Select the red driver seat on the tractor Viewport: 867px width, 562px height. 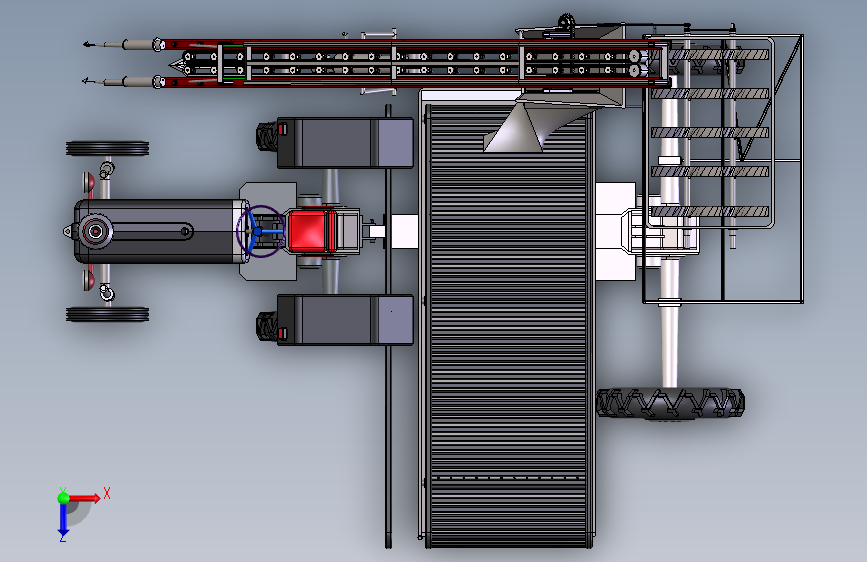(x=312, y=232)
